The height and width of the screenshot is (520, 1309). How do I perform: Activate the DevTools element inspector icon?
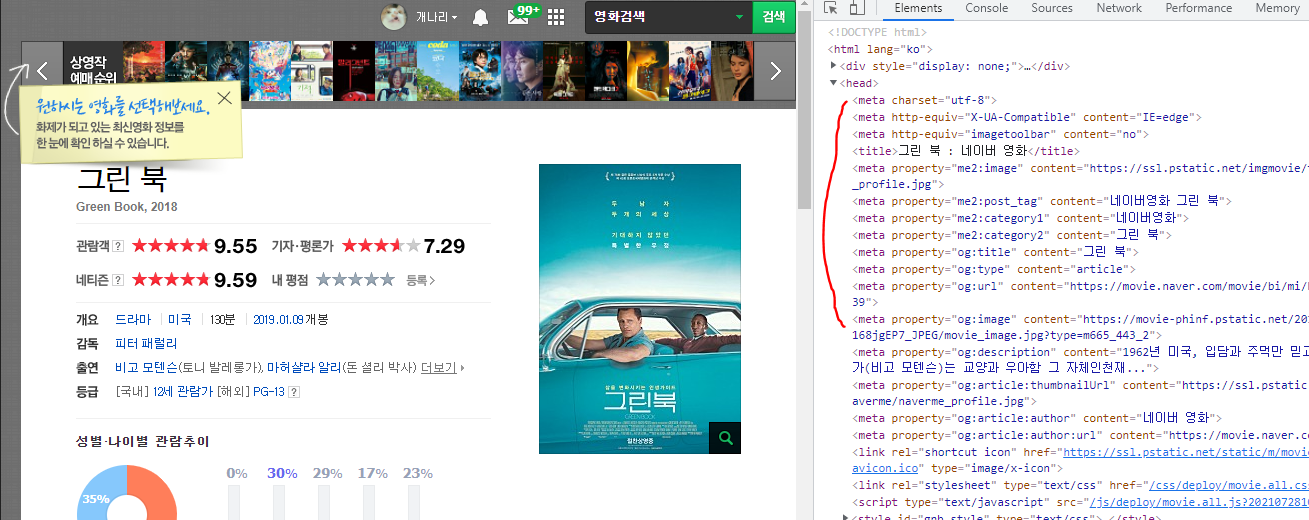pos(831,8)
